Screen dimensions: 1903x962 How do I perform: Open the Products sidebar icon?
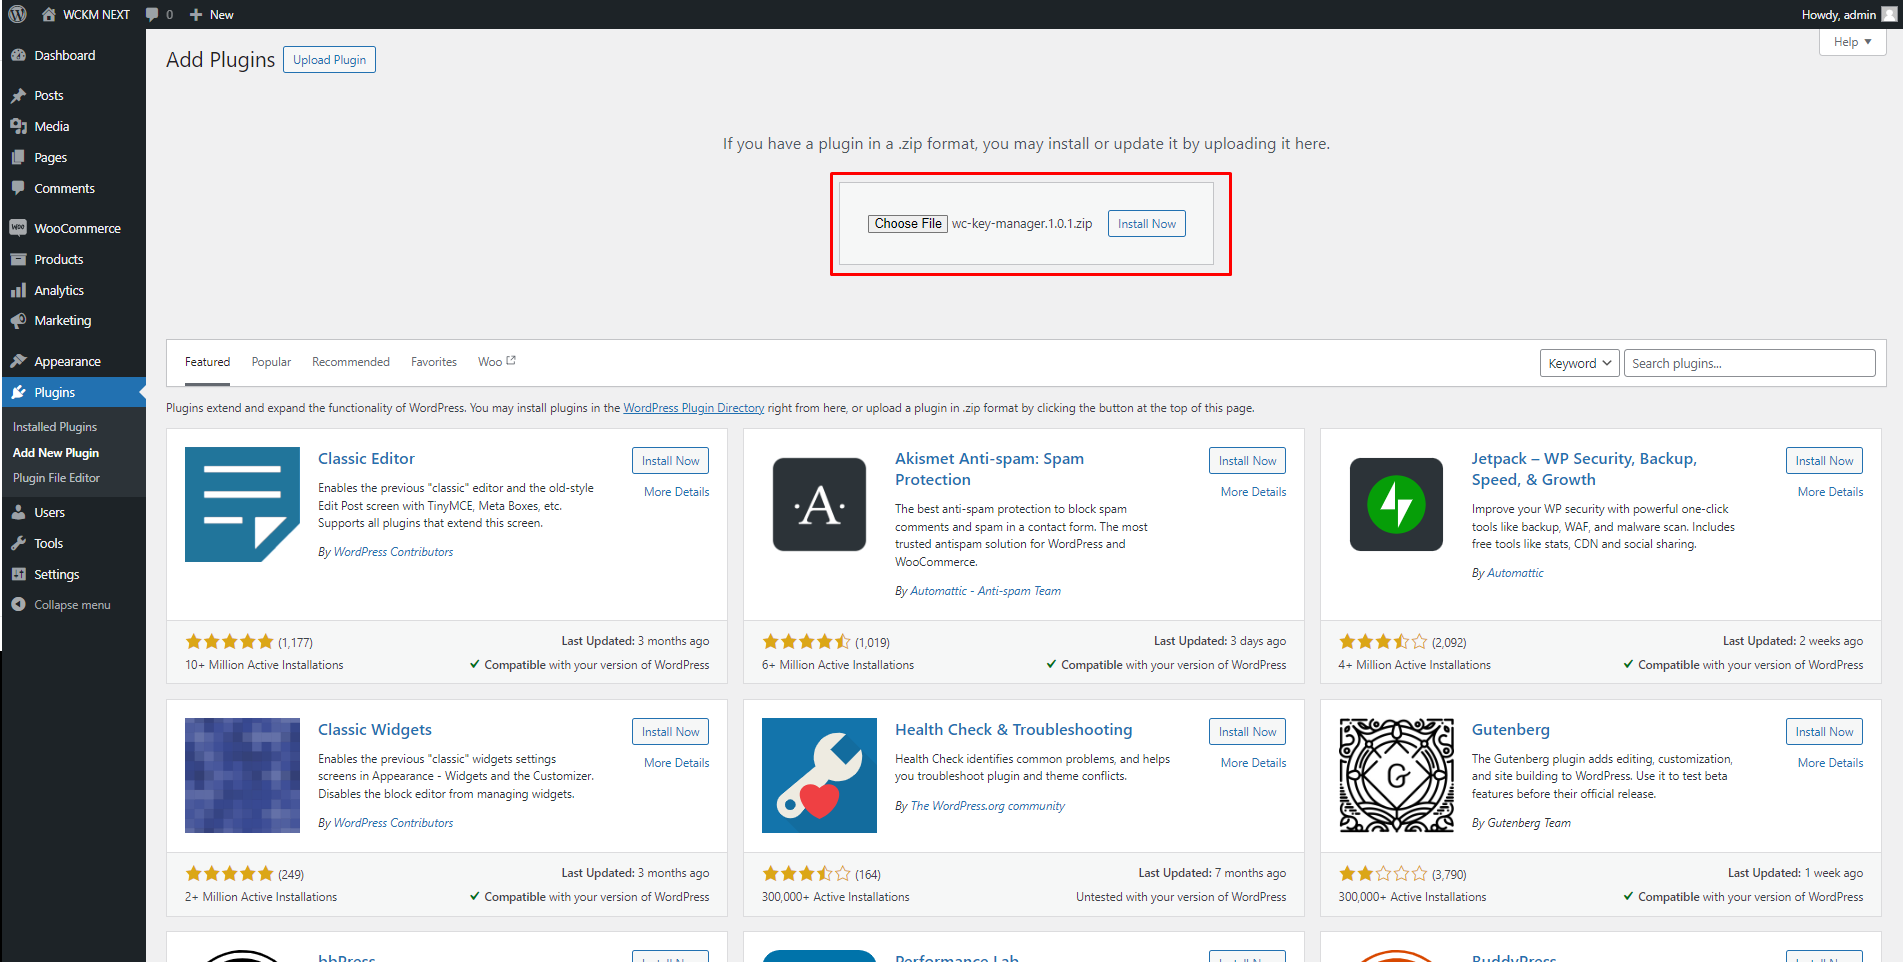(x=18, y=259)
